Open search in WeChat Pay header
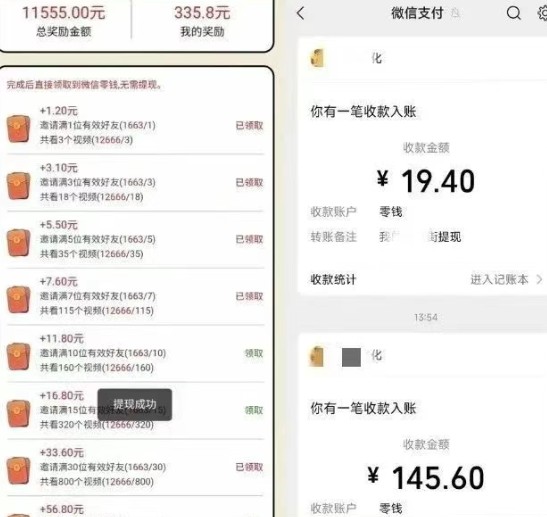 (514, 13)
